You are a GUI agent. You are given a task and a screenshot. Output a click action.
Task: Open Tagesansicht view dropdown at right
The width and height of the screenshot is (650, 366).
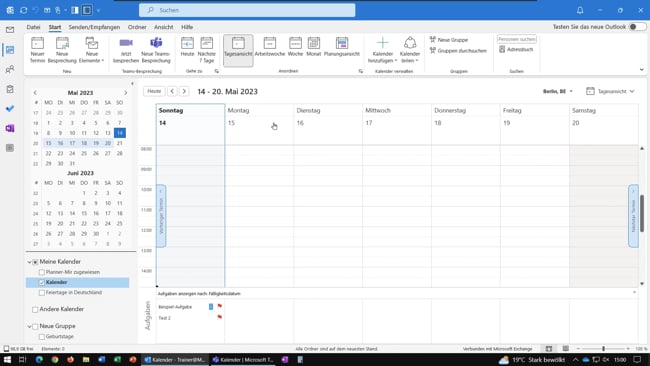click(x=610, y=91)
